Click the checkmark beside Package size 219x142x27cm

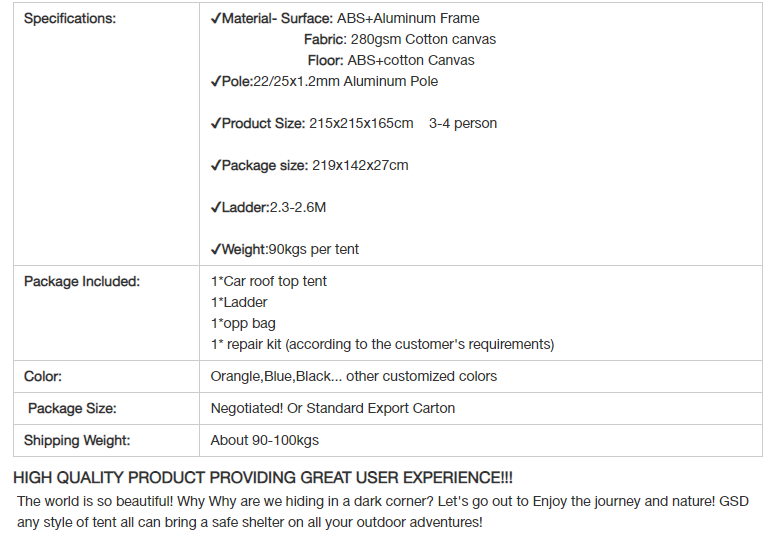point(215,166)
